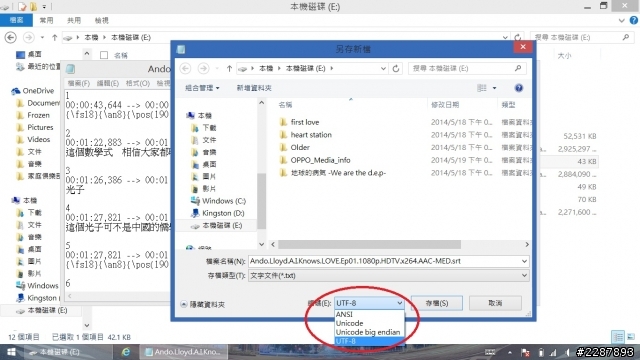640x360 pixels.
Task: Sort by 名稱 column in dialog
Action: pyautogui.click(x=285, y=105)
